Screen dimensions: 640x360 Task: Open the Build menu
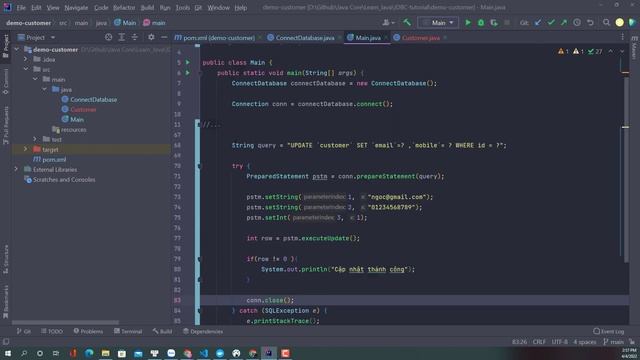pyautogui.click(x=147, y=7)
